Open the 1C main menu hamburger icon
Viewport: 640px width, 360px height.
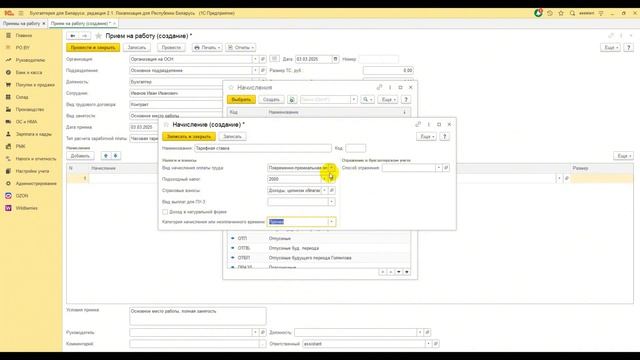[20, 13]
